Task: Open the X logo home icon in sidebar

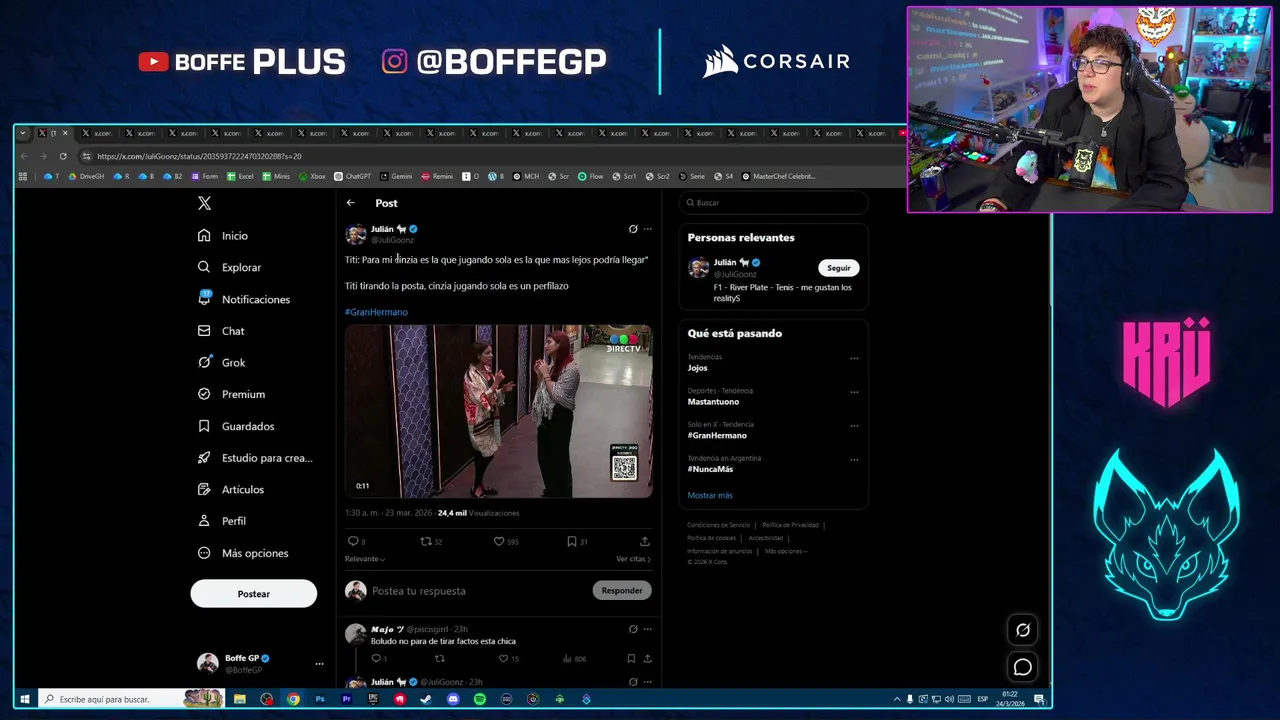Action: [x=204, y=203]
